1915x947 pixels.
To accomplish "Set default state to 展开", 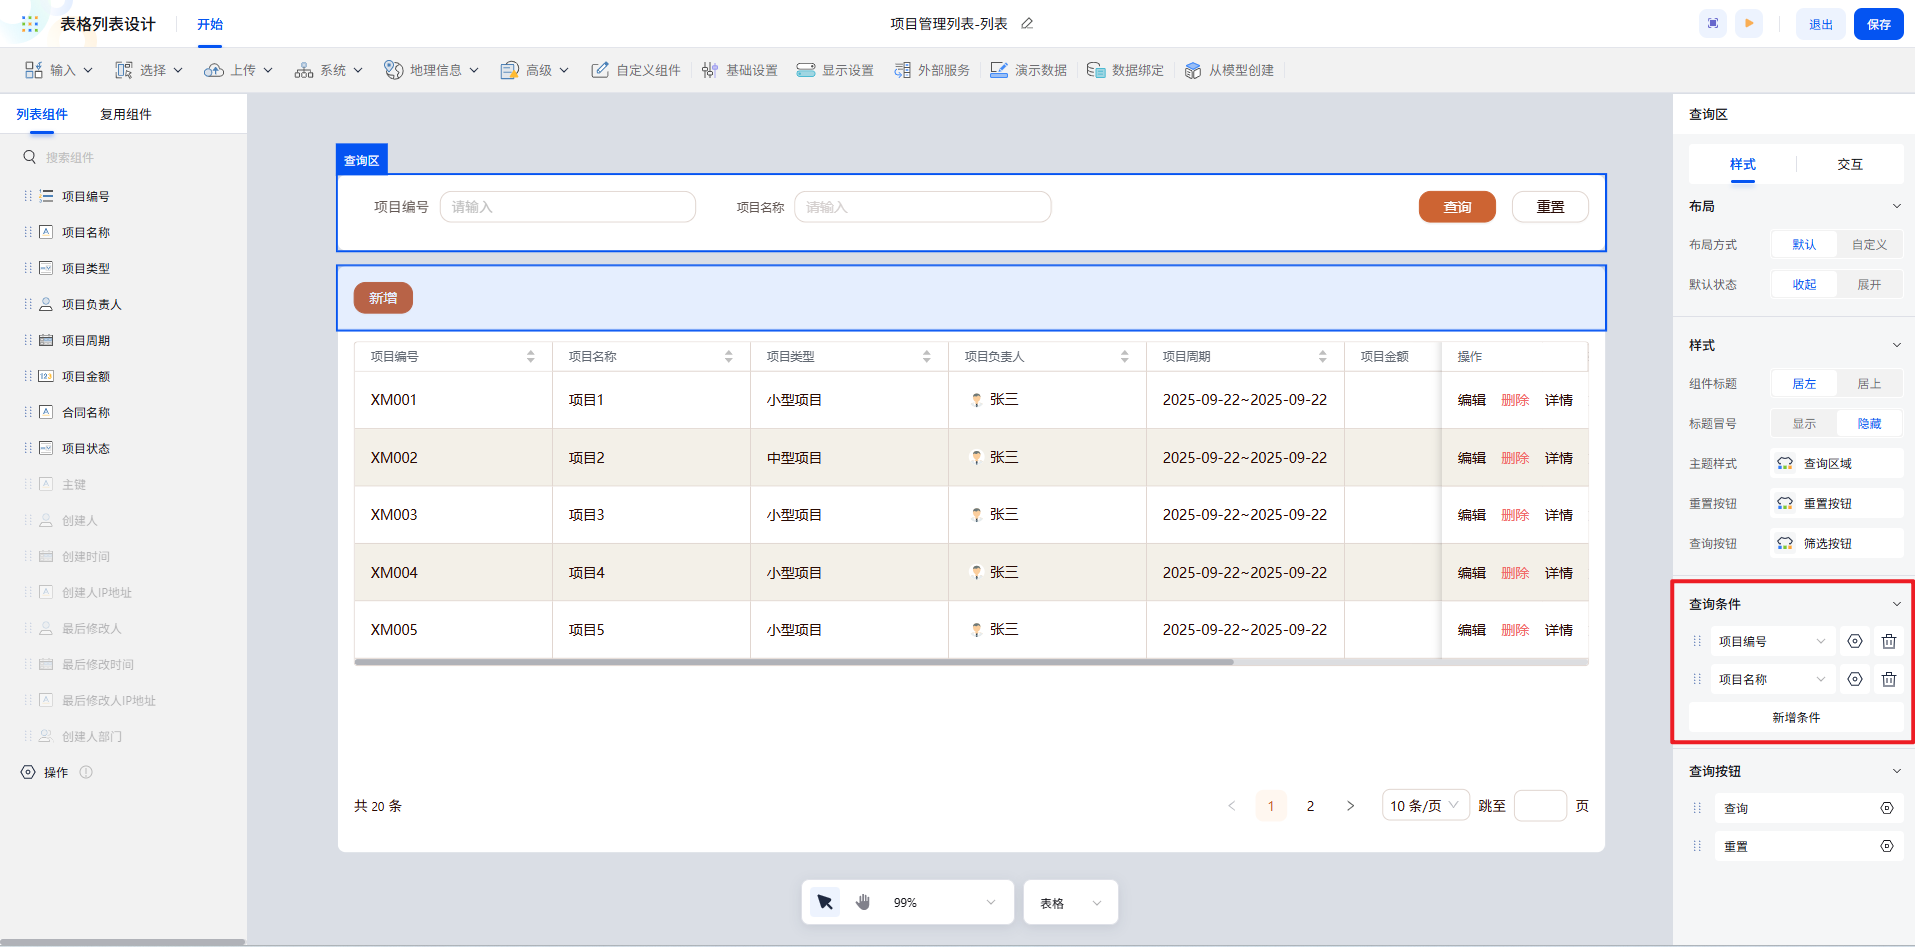I will (1869, 285).
